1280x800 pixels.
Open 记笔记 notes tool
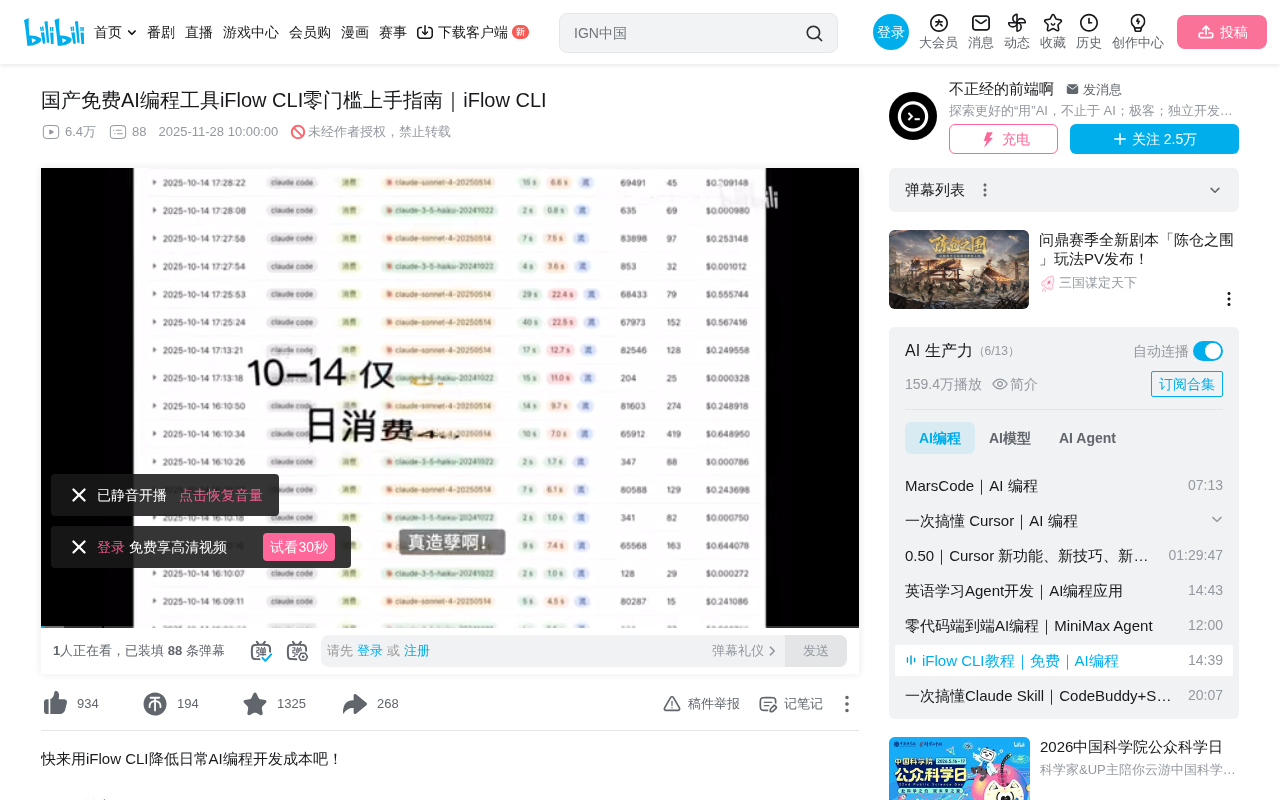(x=791, y=704)
